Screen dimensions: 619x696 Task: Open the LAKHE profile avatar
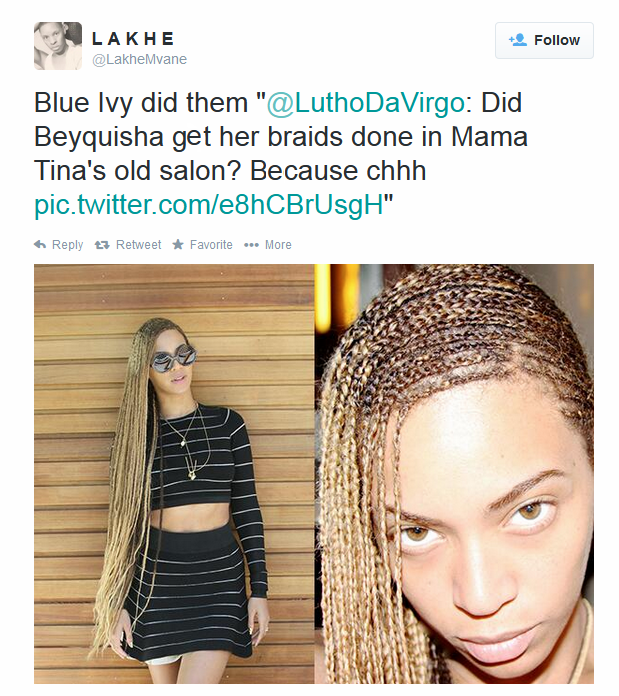(x=58, y=46)
